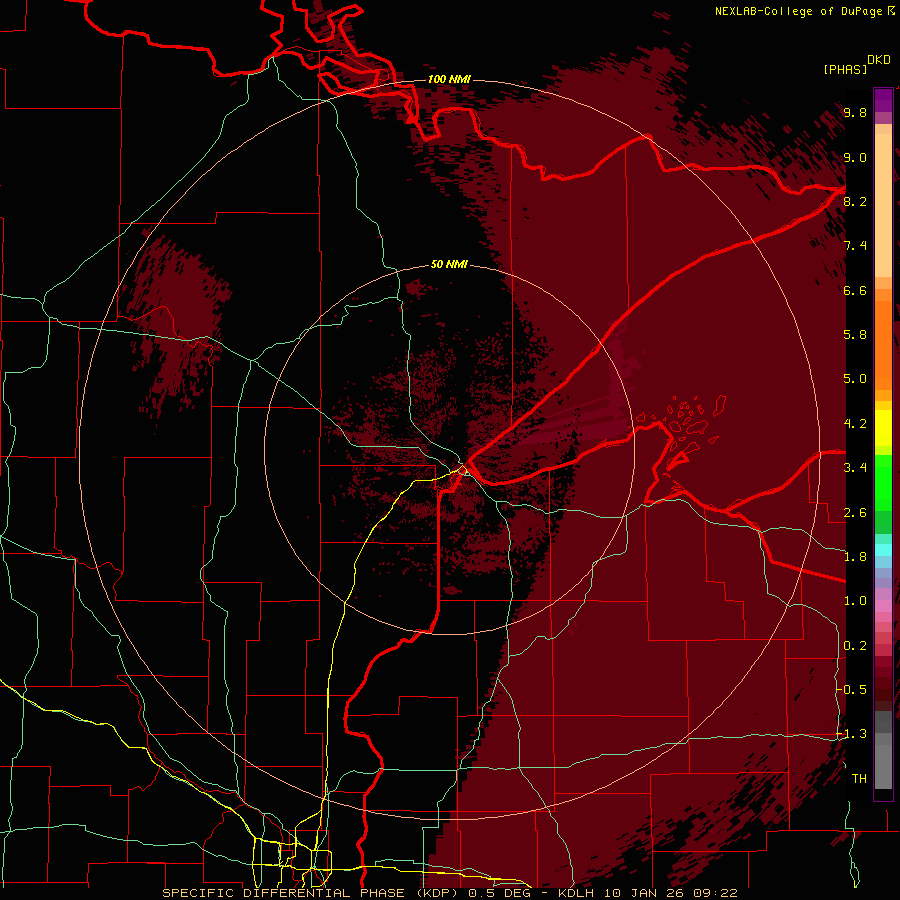Click the -0.5 value on the color scale

pos(851,689)
